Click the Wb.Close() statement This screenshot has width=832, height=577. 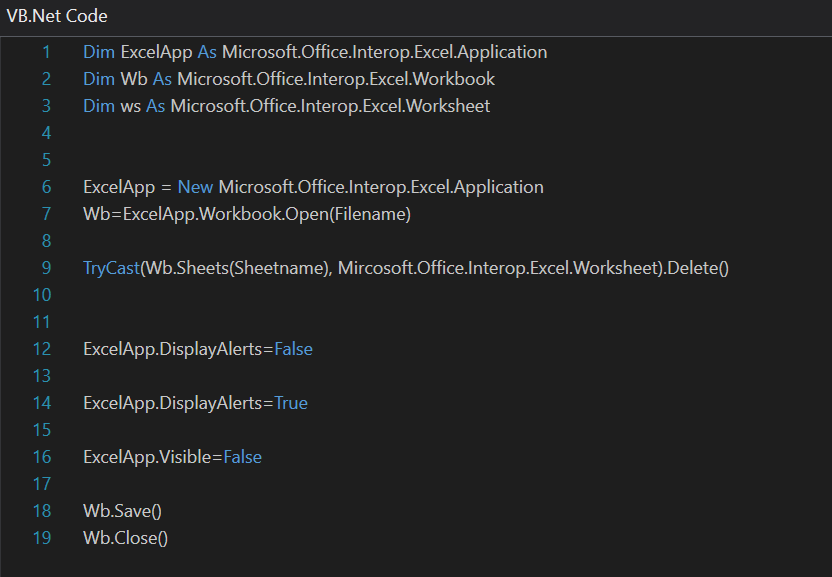coord(125,538)
